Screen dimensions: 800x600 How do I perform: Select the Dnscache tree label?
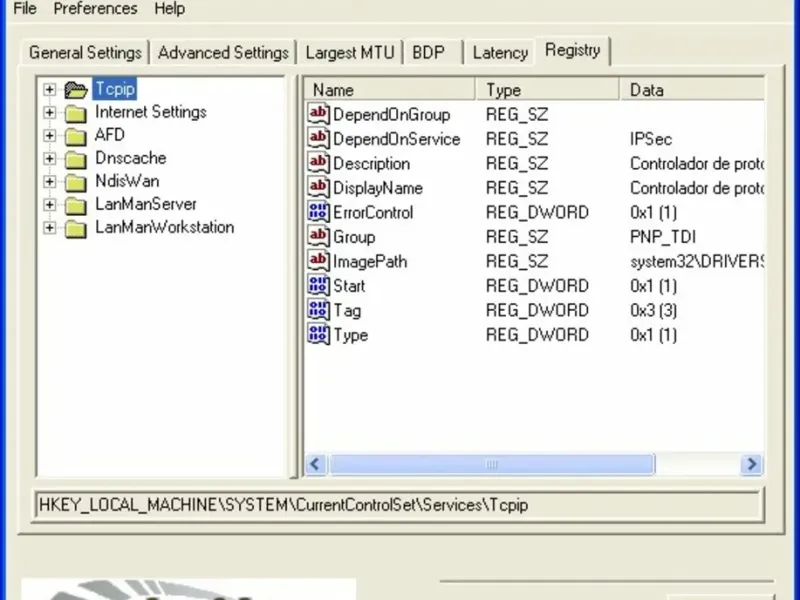pos(131,158)
